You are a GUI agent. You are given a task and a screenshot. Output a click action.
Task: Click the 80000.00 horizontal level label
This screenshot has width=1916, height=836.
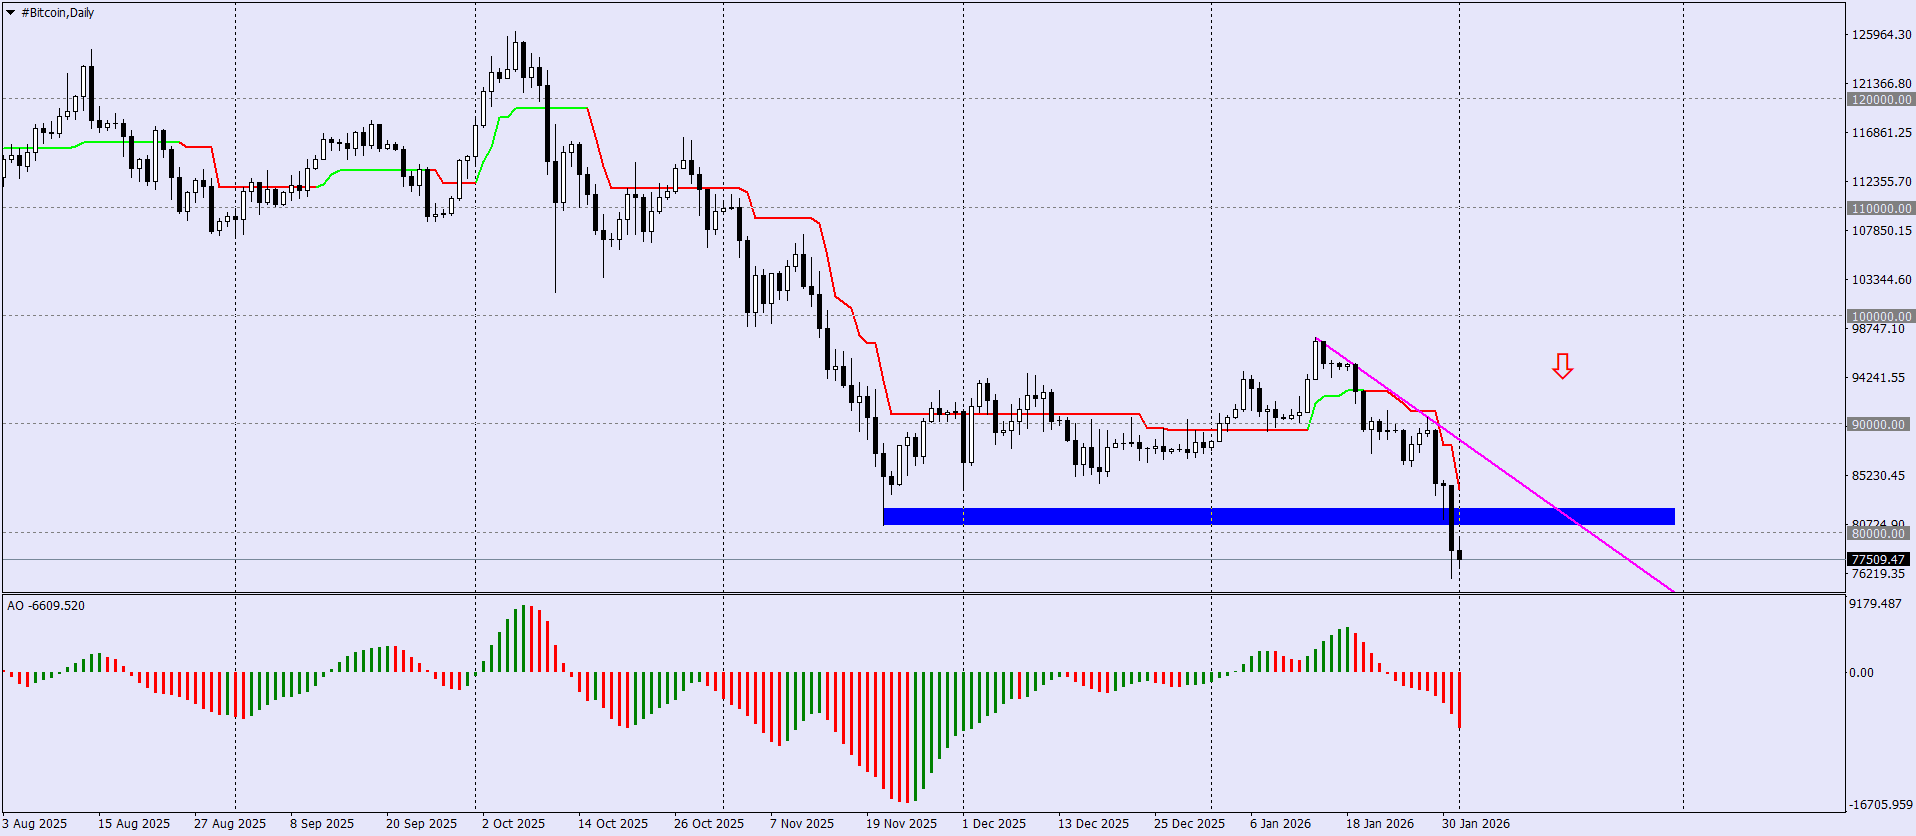[x=1878, y=533]
